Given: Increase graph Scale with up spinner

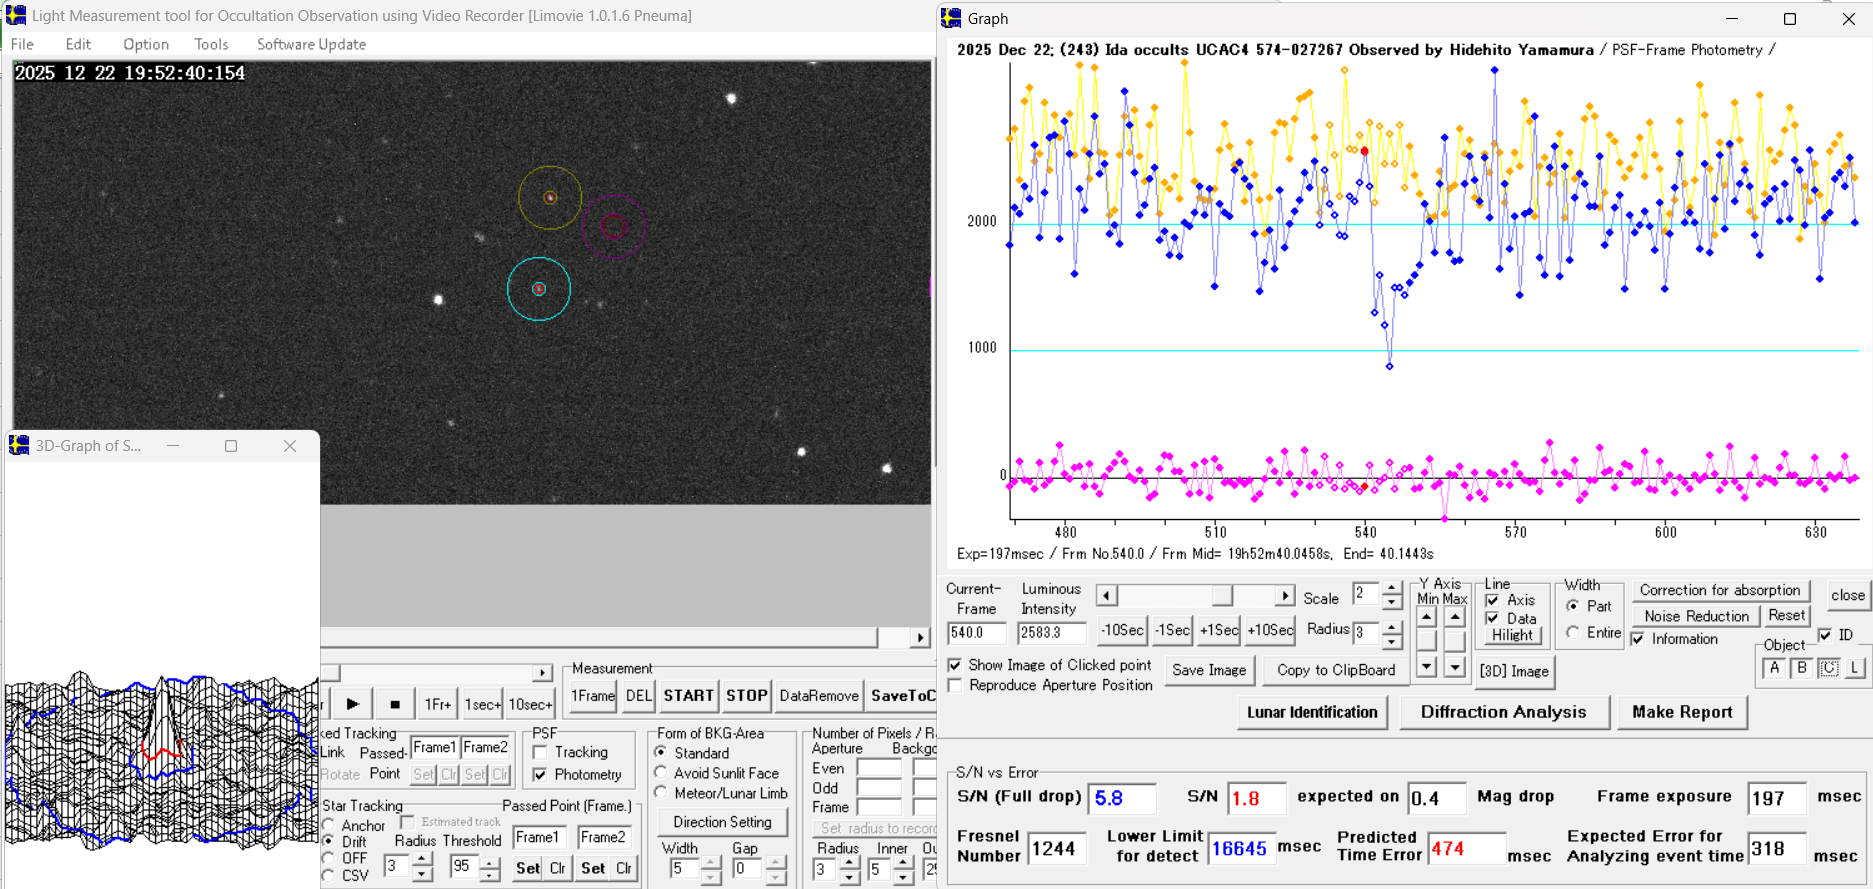Looking at the screenshot, I should click(x=1392, y=589).
